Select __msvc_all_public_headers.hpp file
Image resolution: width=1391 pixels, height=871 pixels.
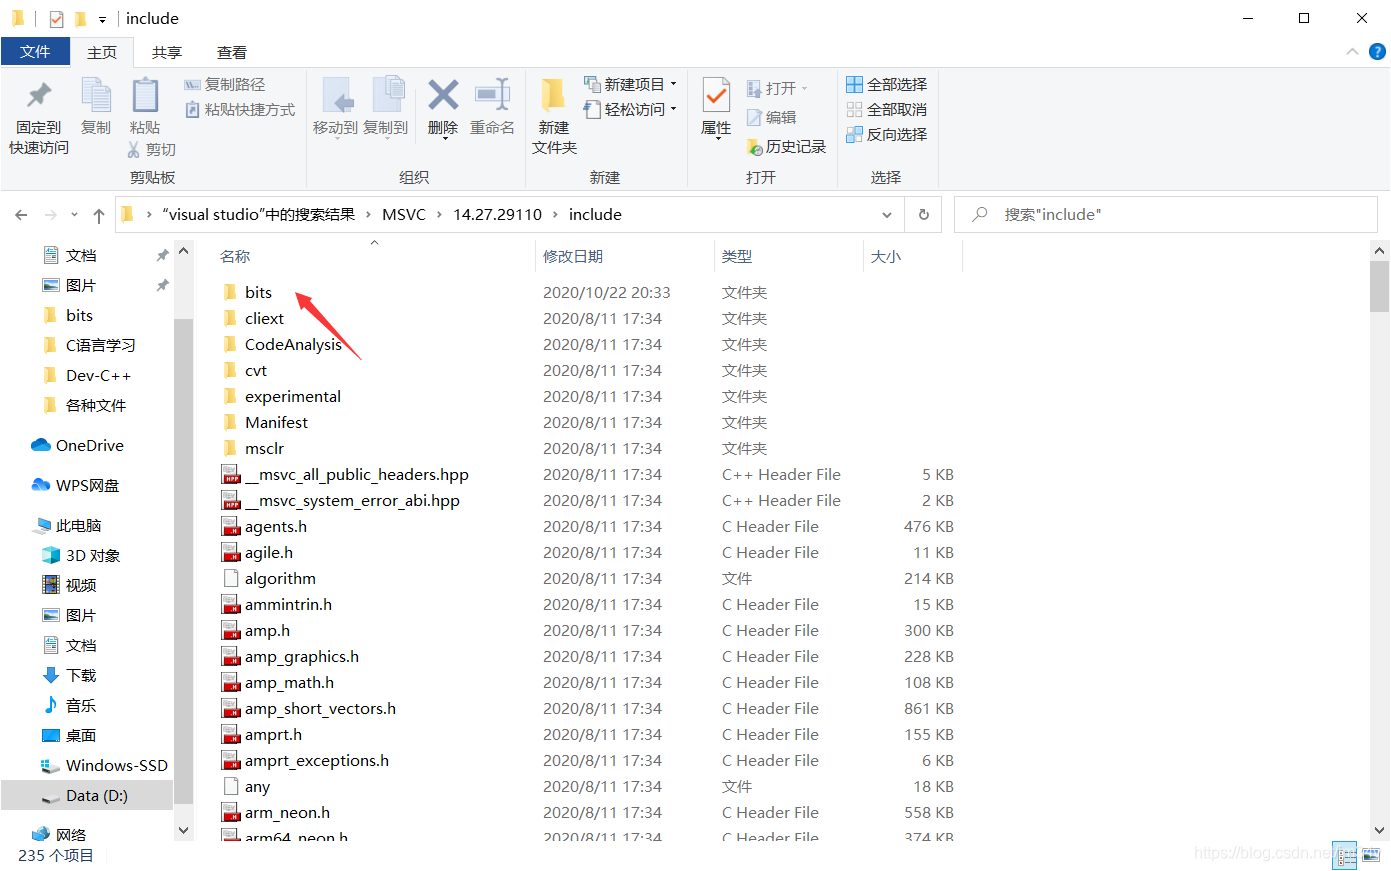(357, 475)
